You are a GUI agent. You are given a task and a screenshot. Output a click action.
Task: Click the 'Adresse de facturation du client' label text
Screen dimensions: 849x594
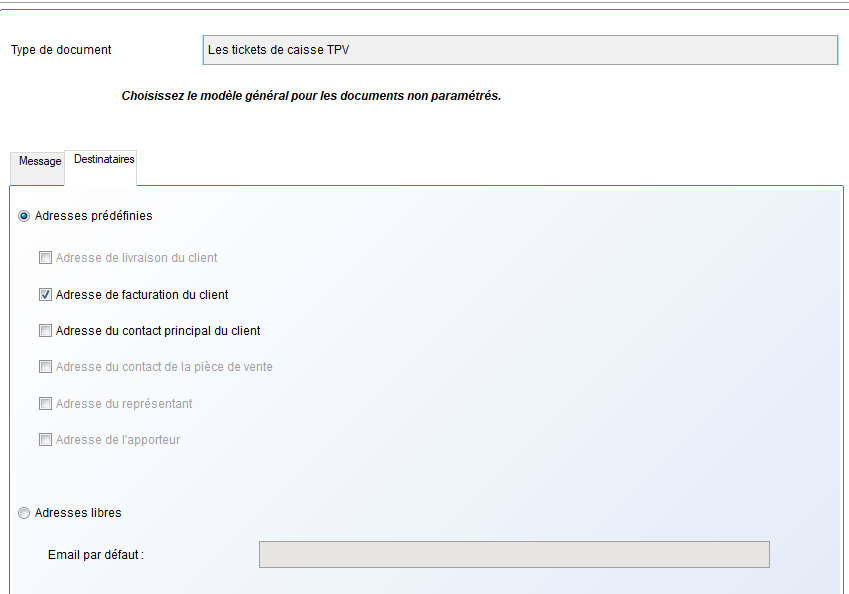click(142, 295)
